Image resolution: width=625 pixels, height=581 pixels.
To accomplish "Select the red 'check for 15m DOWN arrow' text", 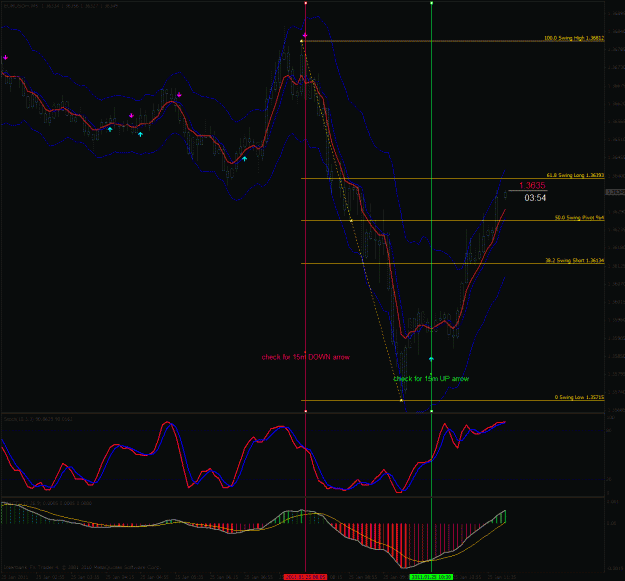I will point(306,357).
